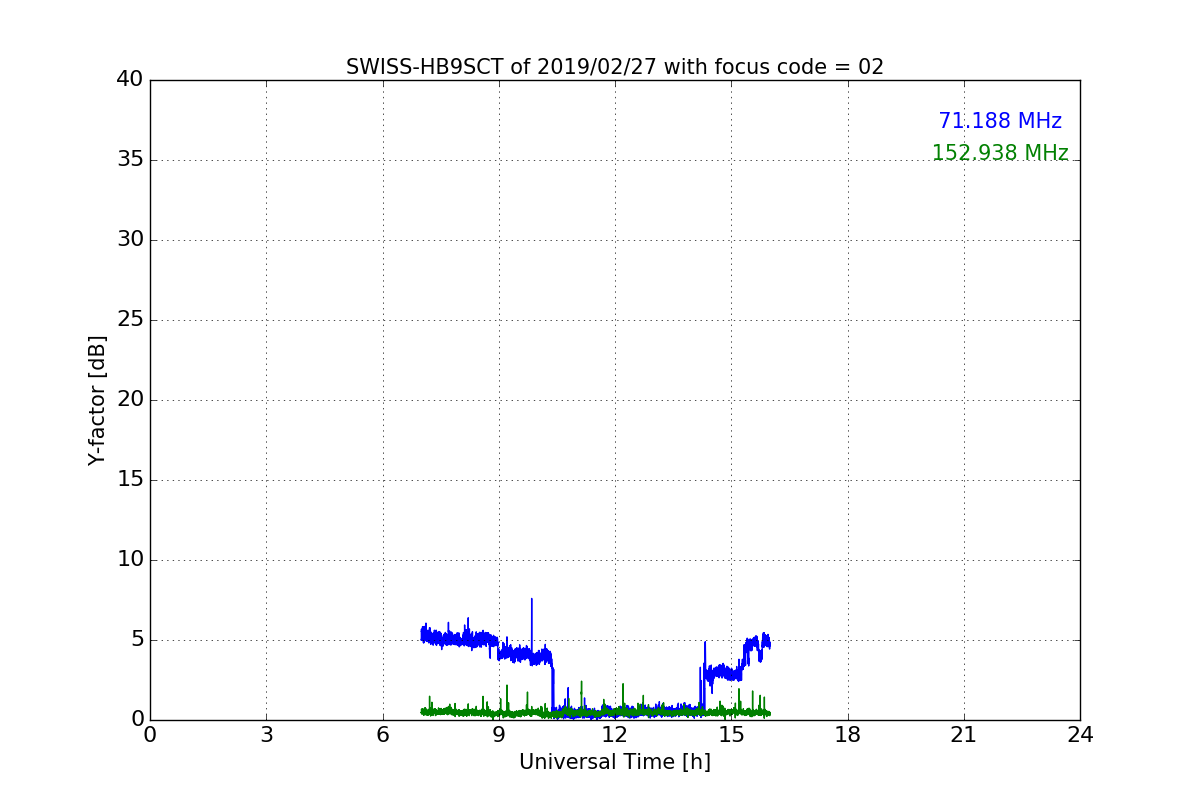The height and width of the screenshot is (800, 1200).
Task: Click the x-axis tick label 18
Action: click(x=848, y=735)
